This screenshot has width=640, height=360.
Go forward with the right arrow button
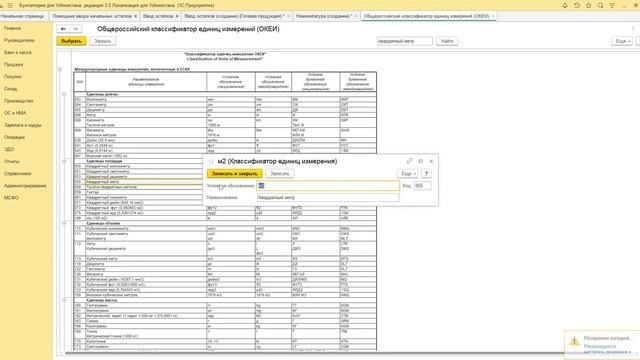point(76,29)
